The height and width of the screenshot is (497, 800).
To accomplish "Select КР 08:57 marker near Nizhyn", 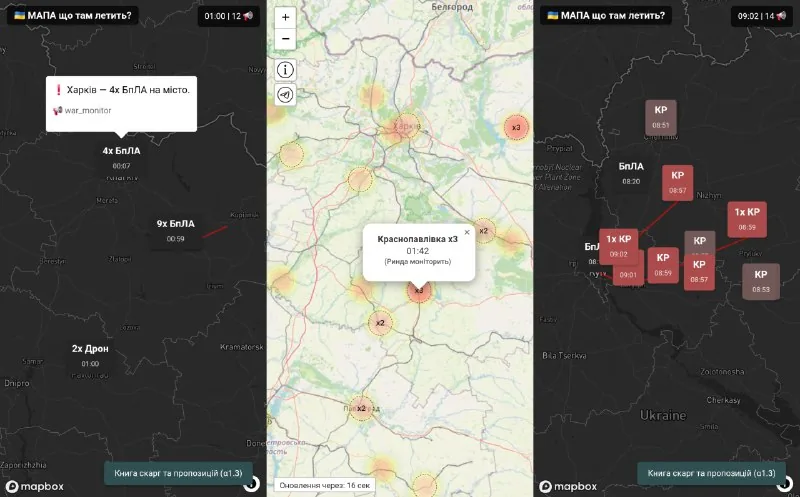I will click(678, 183).
